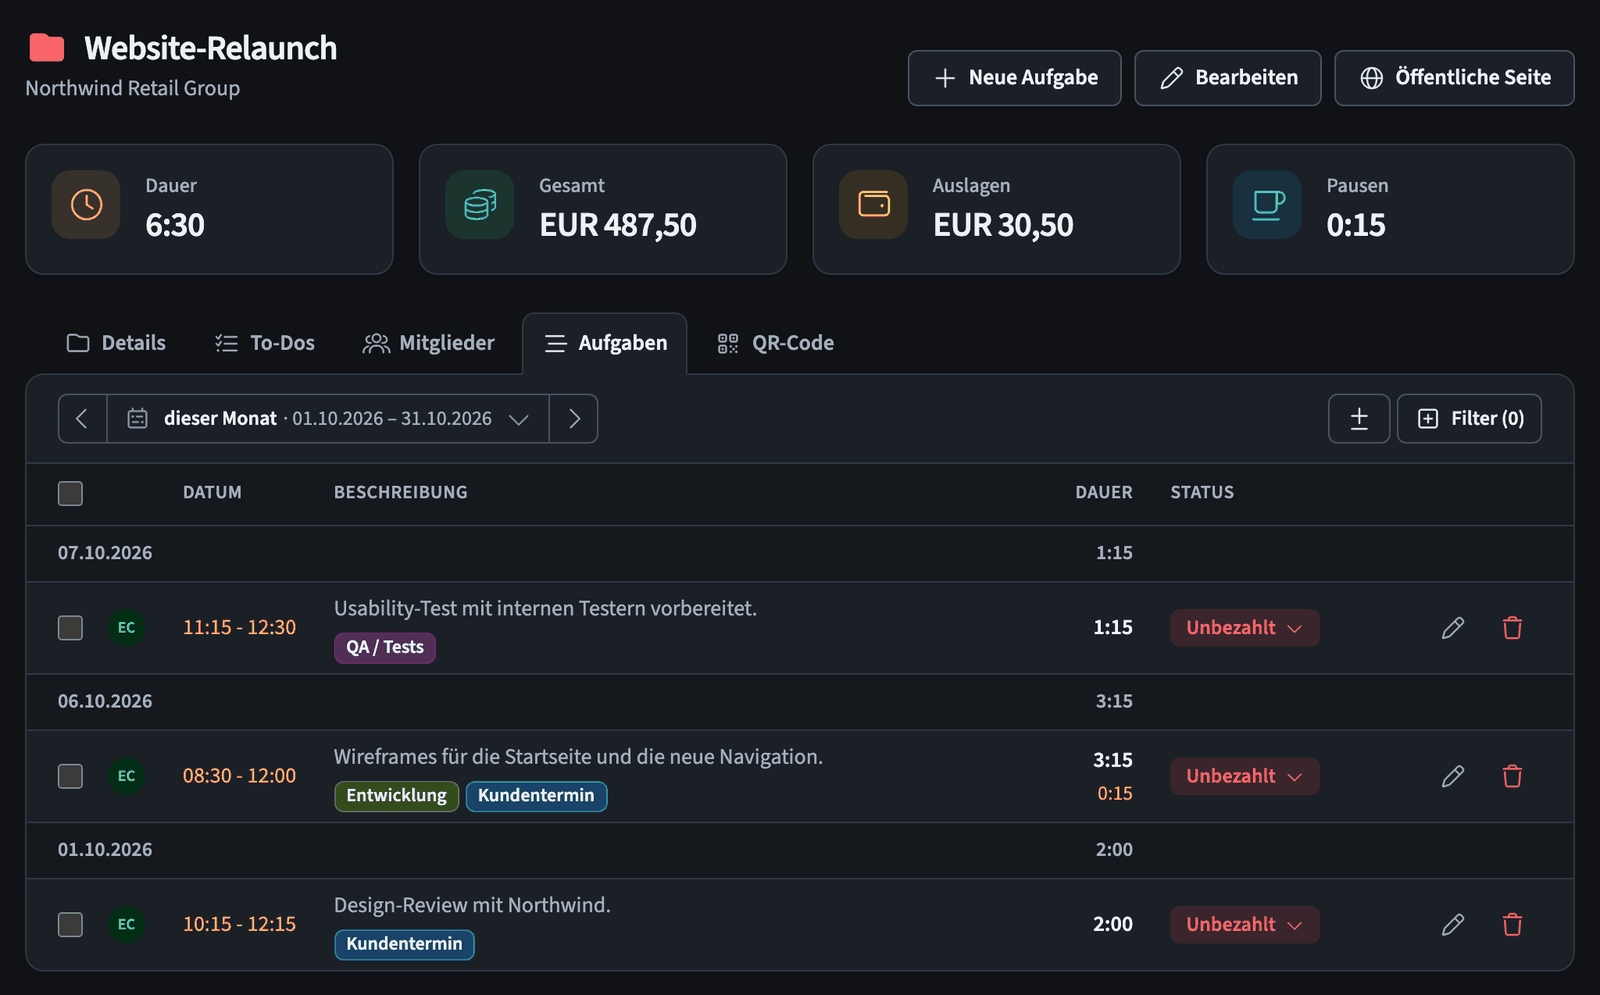Viewport: 1600px width, 995px height.
Task: Click the Bearbeiten button
Action: coord(1228,78)
